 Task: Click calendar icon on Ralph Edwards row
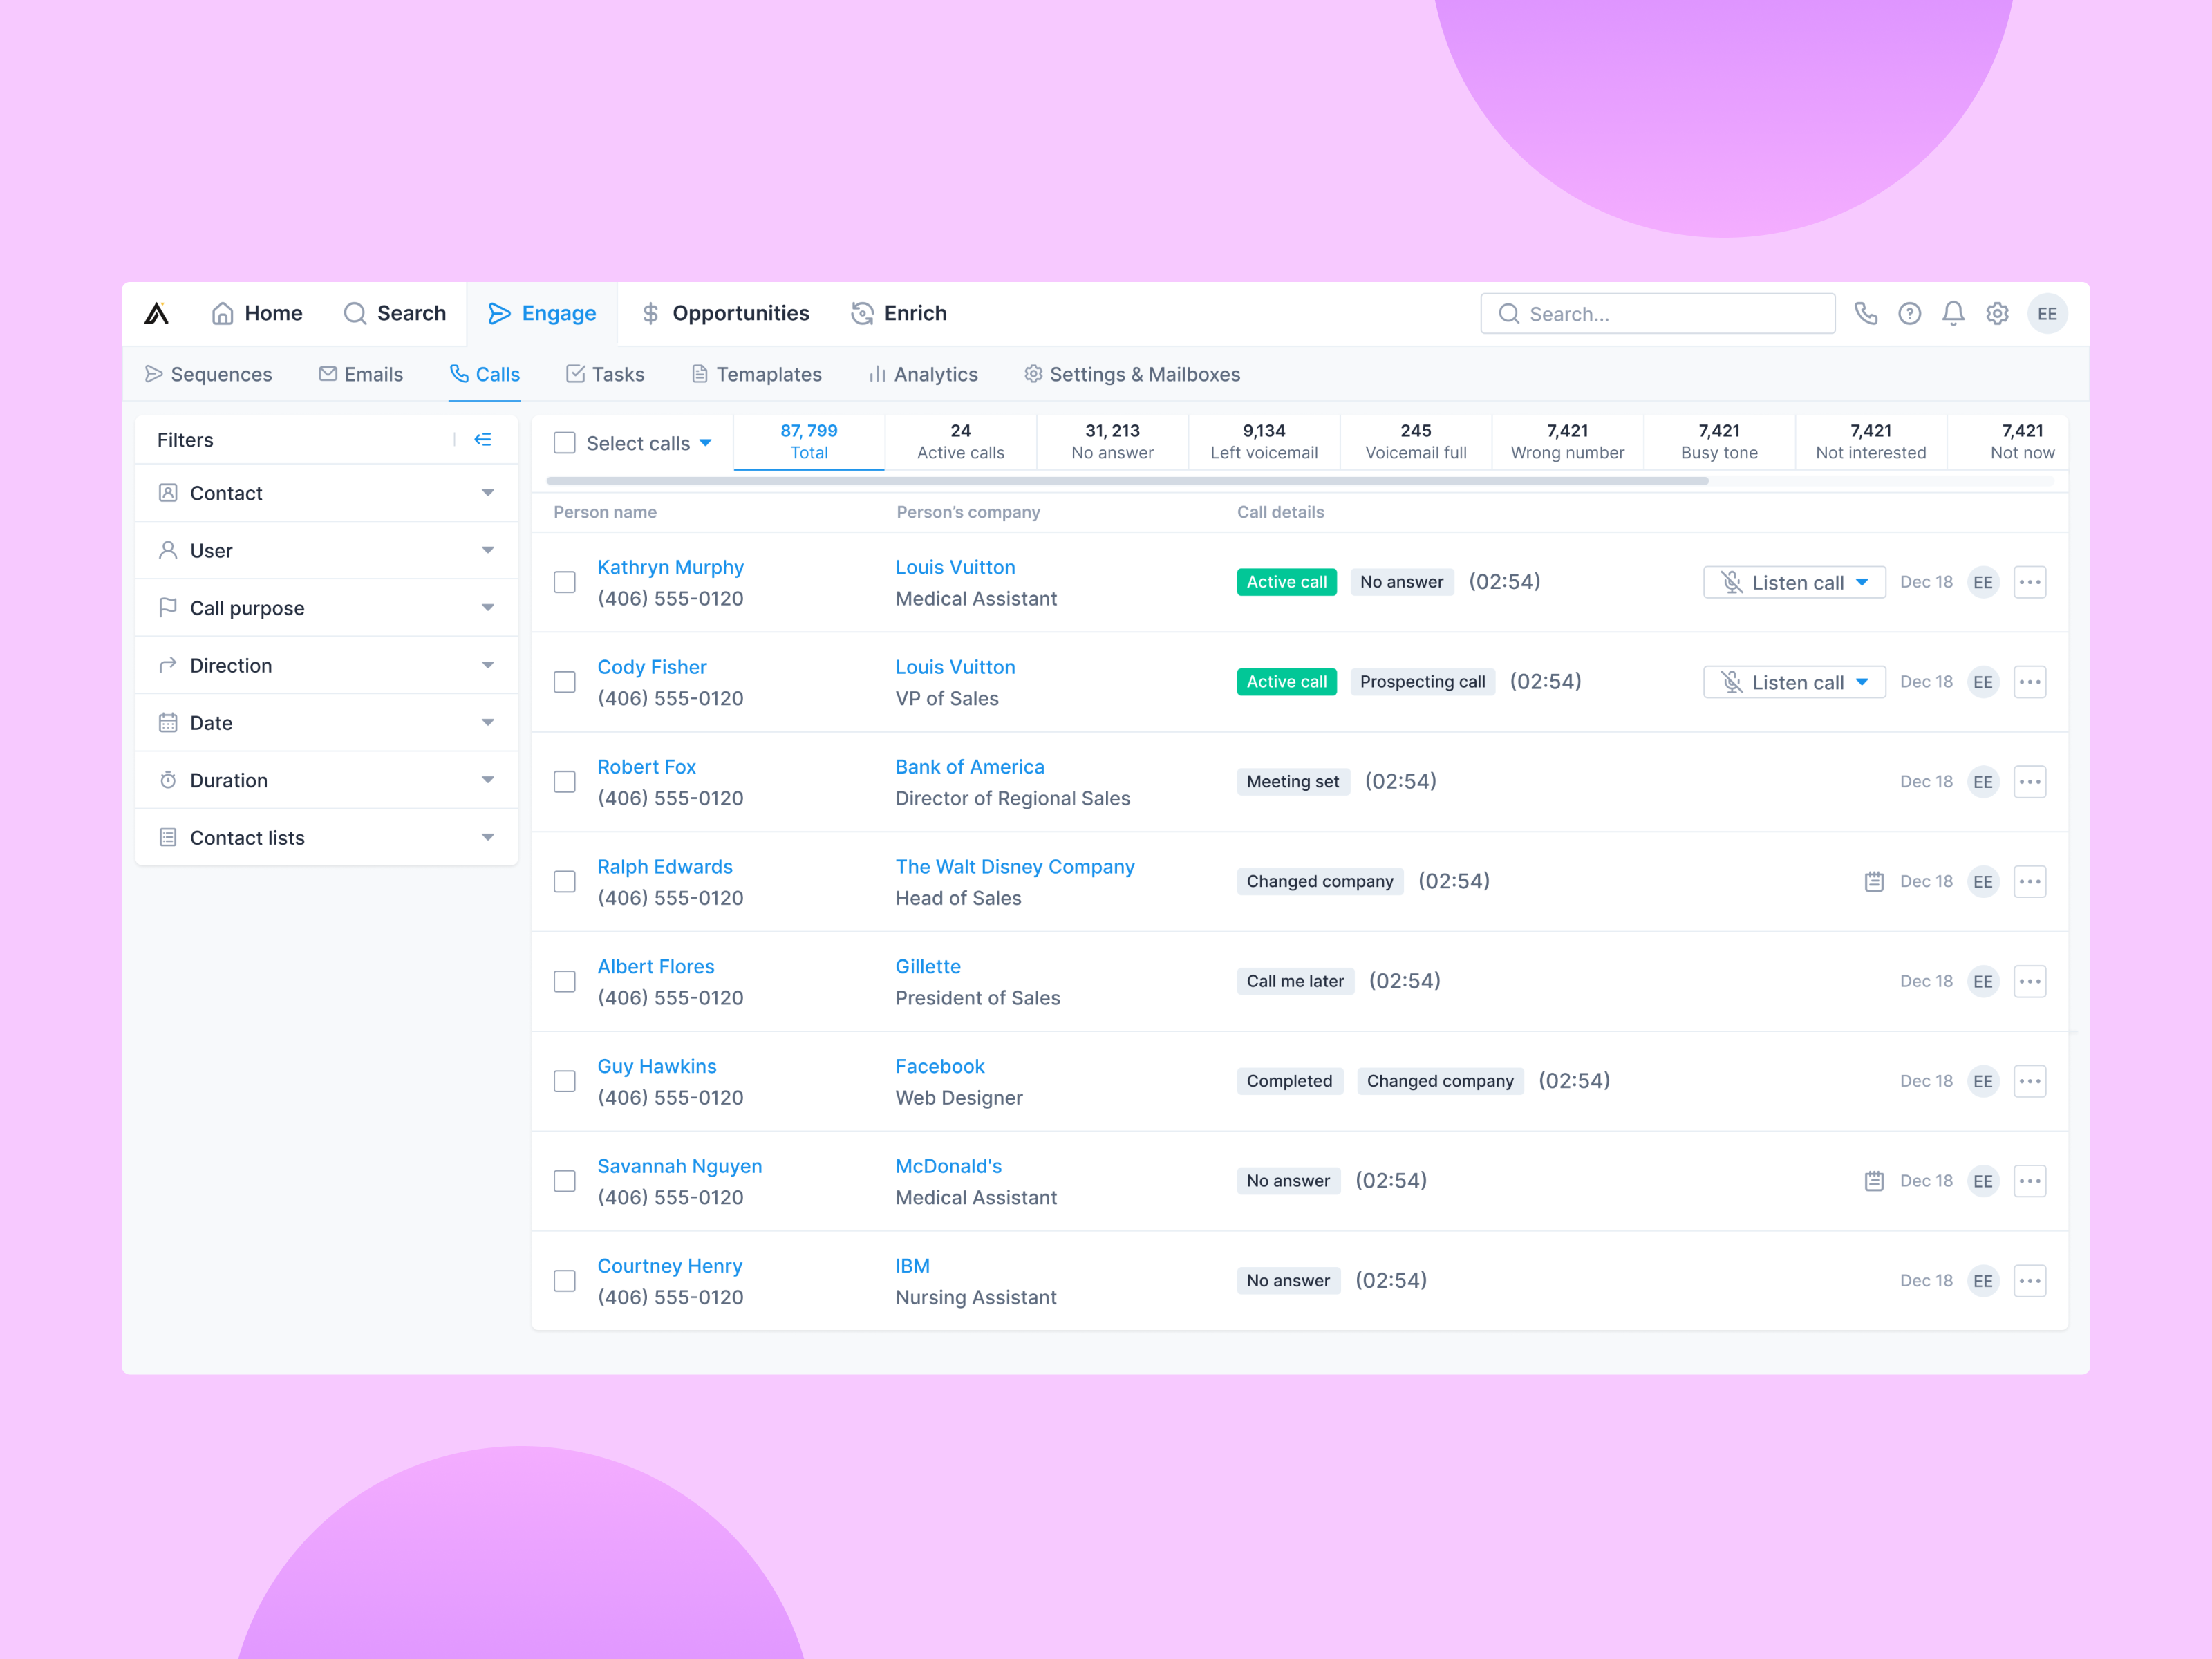tap(1874, 881)
